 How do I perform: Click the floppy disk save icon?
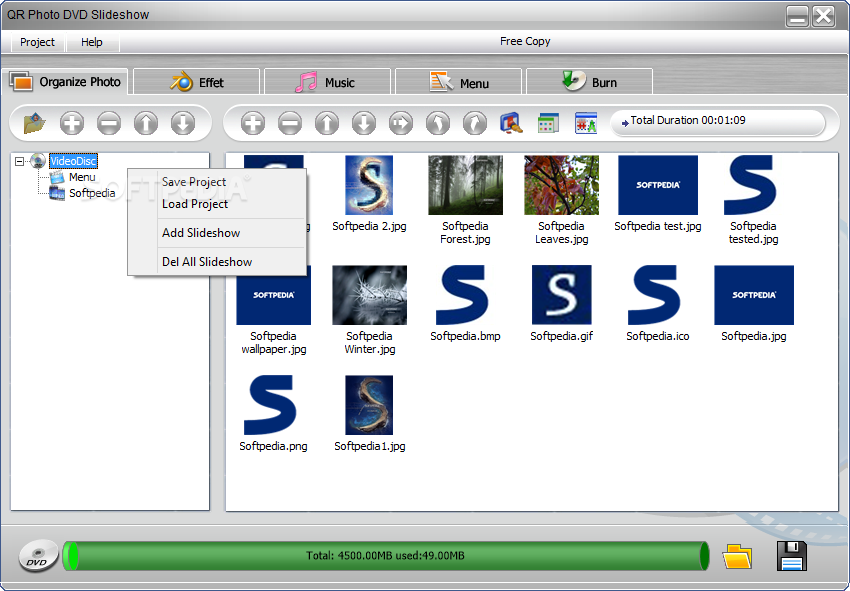[x=791, y=556]
